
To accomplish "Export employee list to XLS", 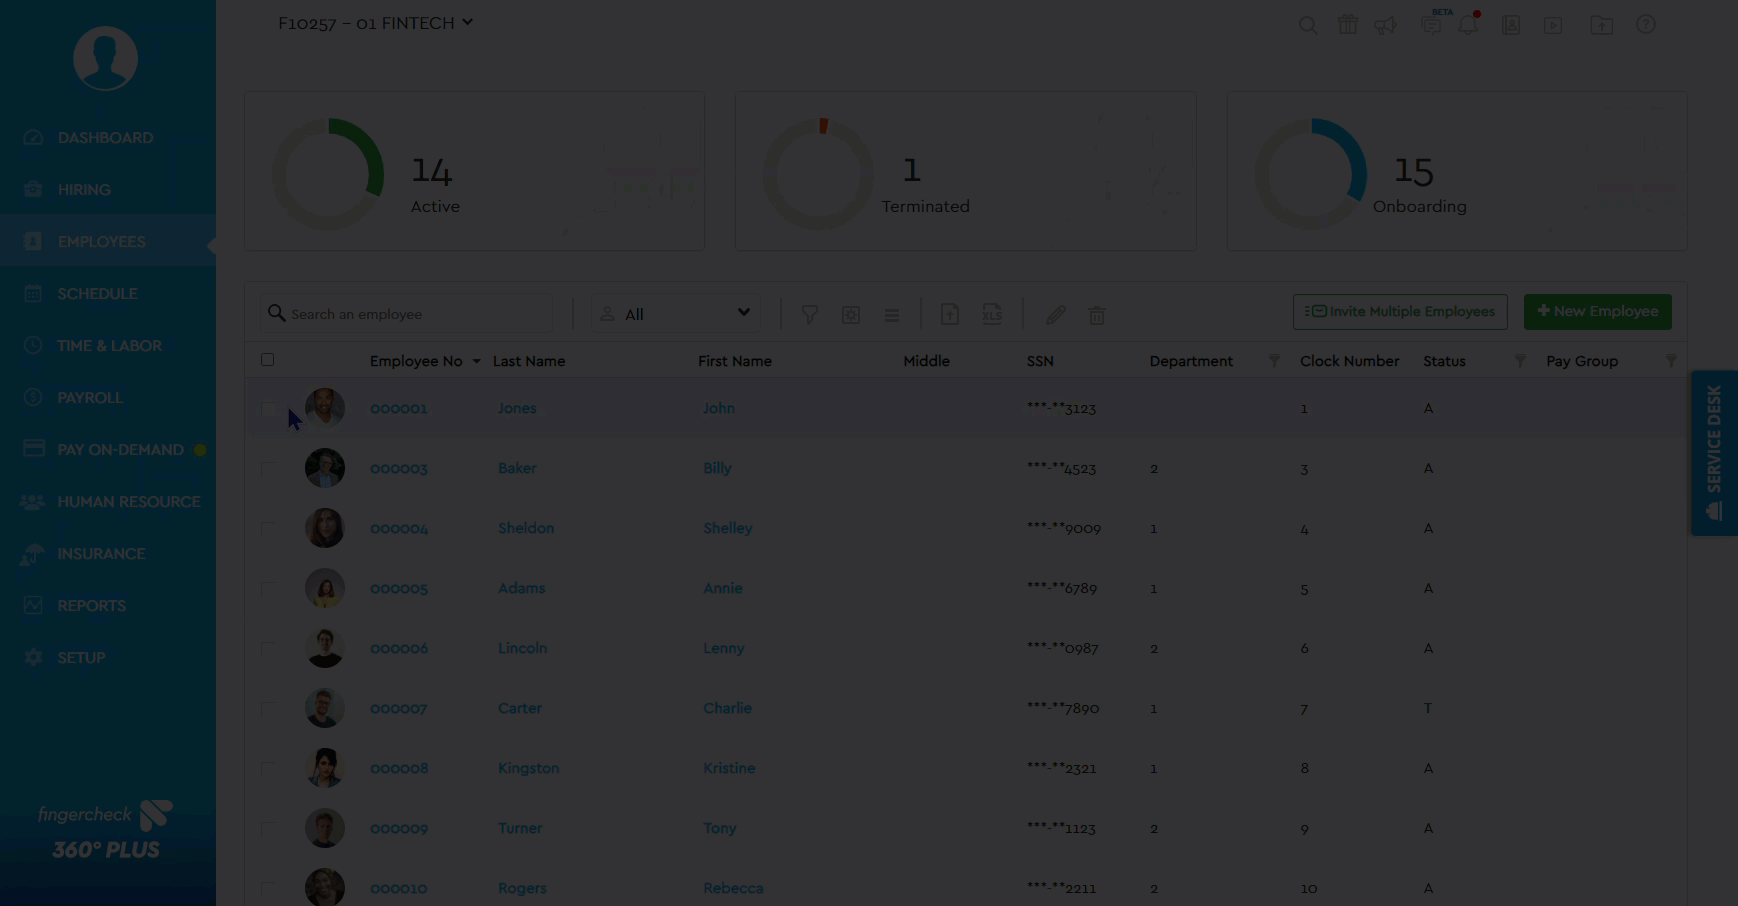I will [x=992, y=315].
